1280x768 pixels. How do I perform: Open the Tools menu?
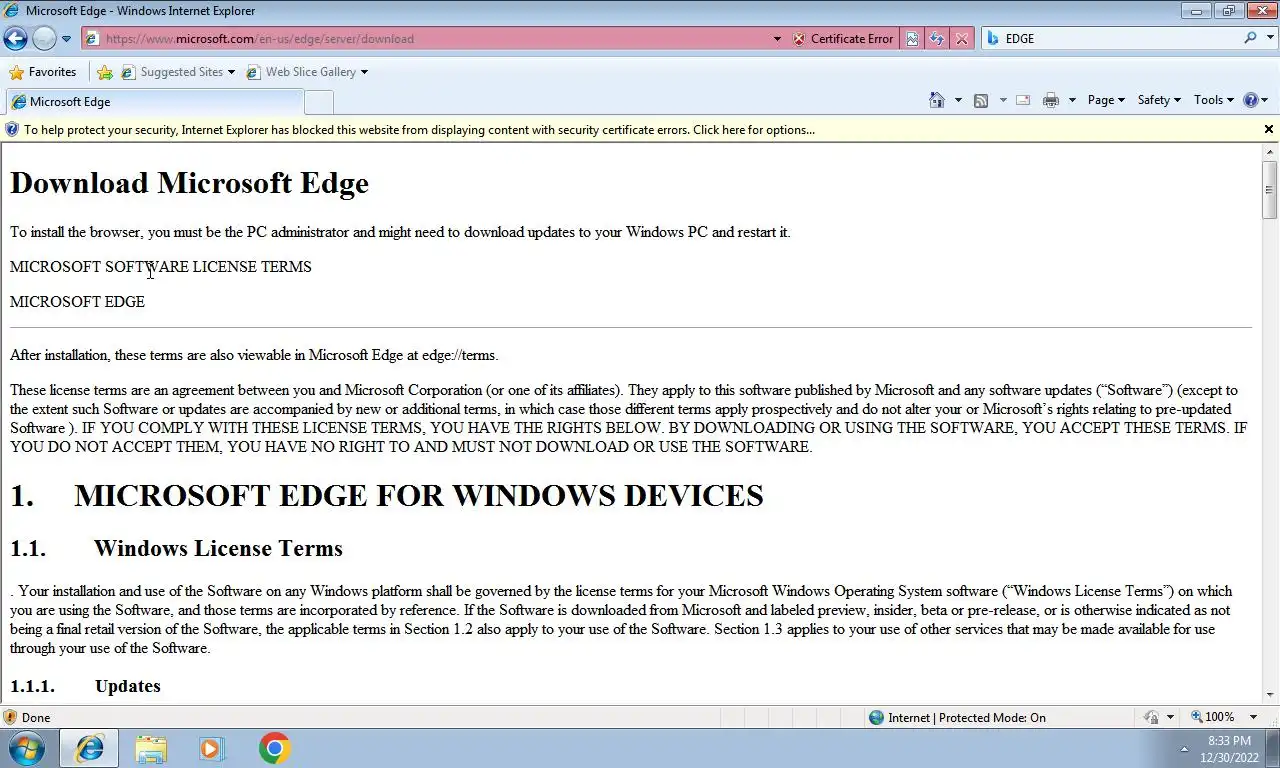coord(1214,100)
